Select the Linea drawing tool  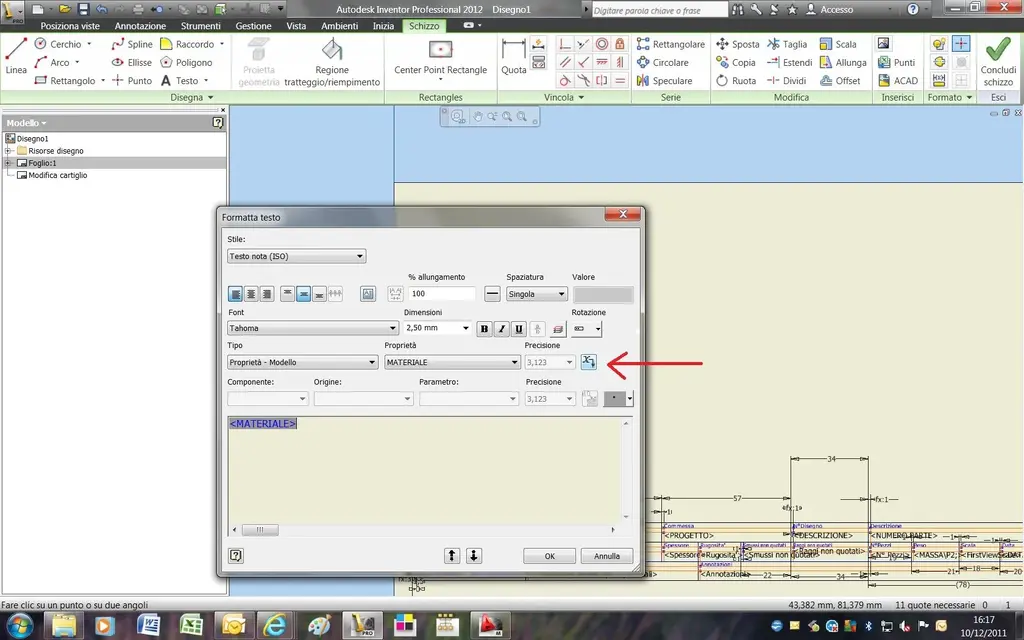[16, 56]
